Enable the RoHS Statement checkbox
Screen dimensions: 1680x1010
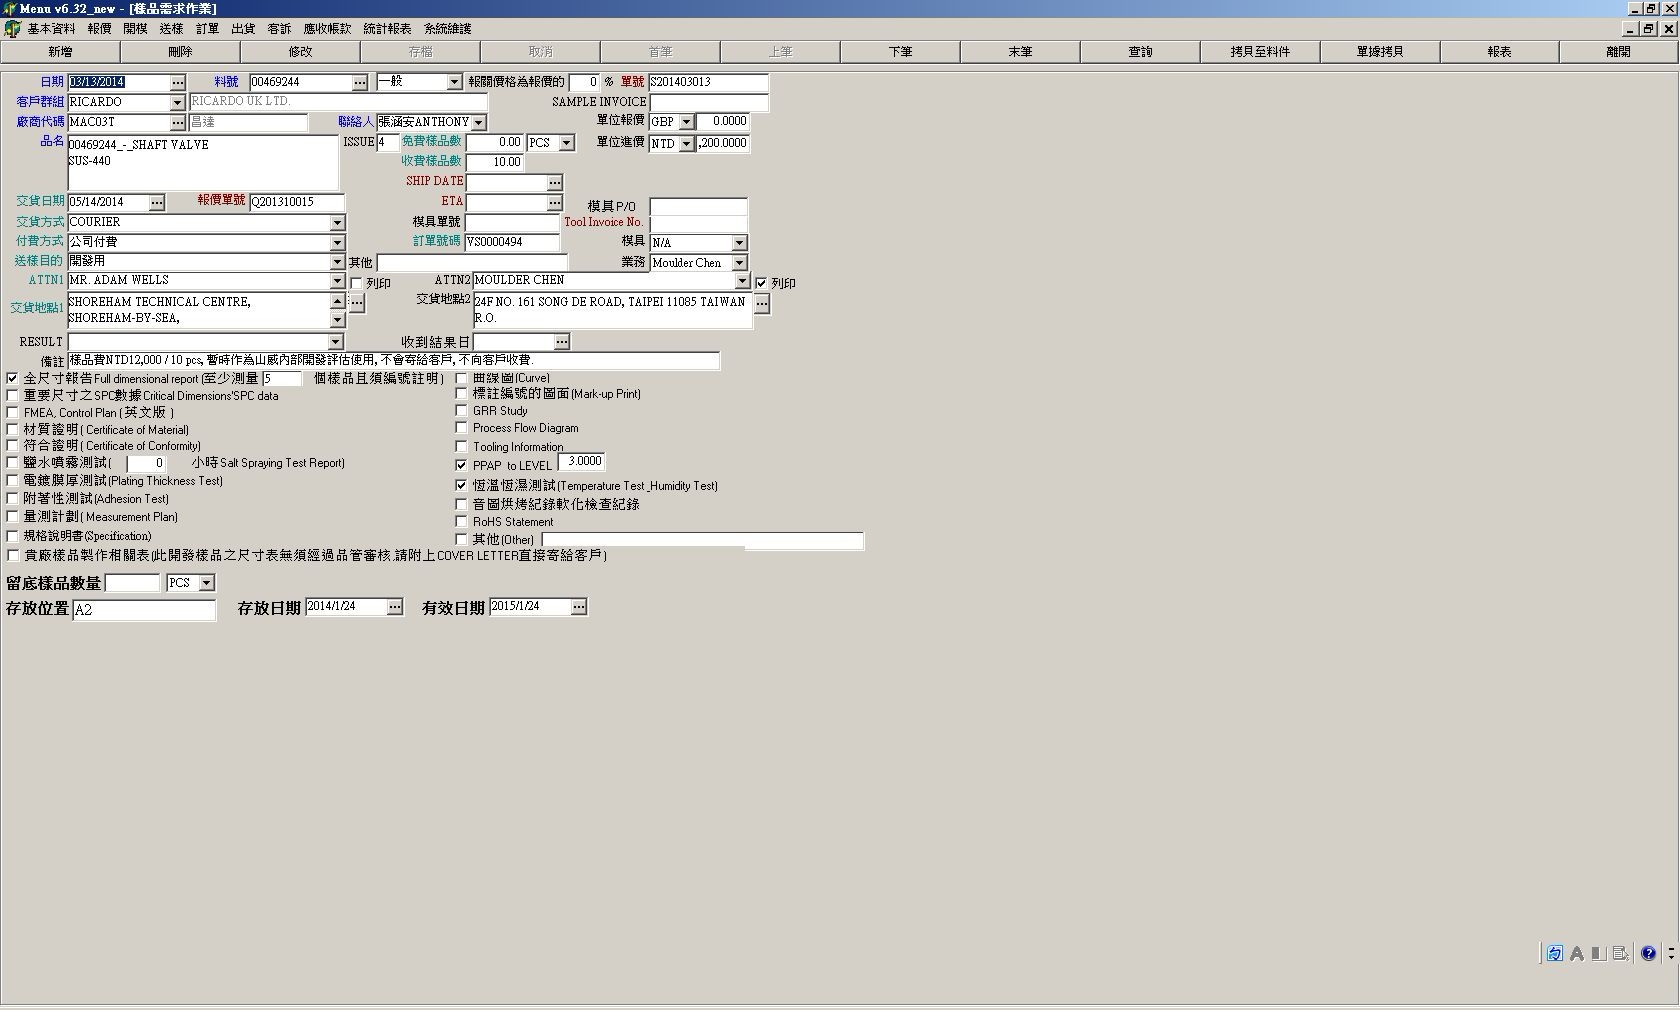461,521
